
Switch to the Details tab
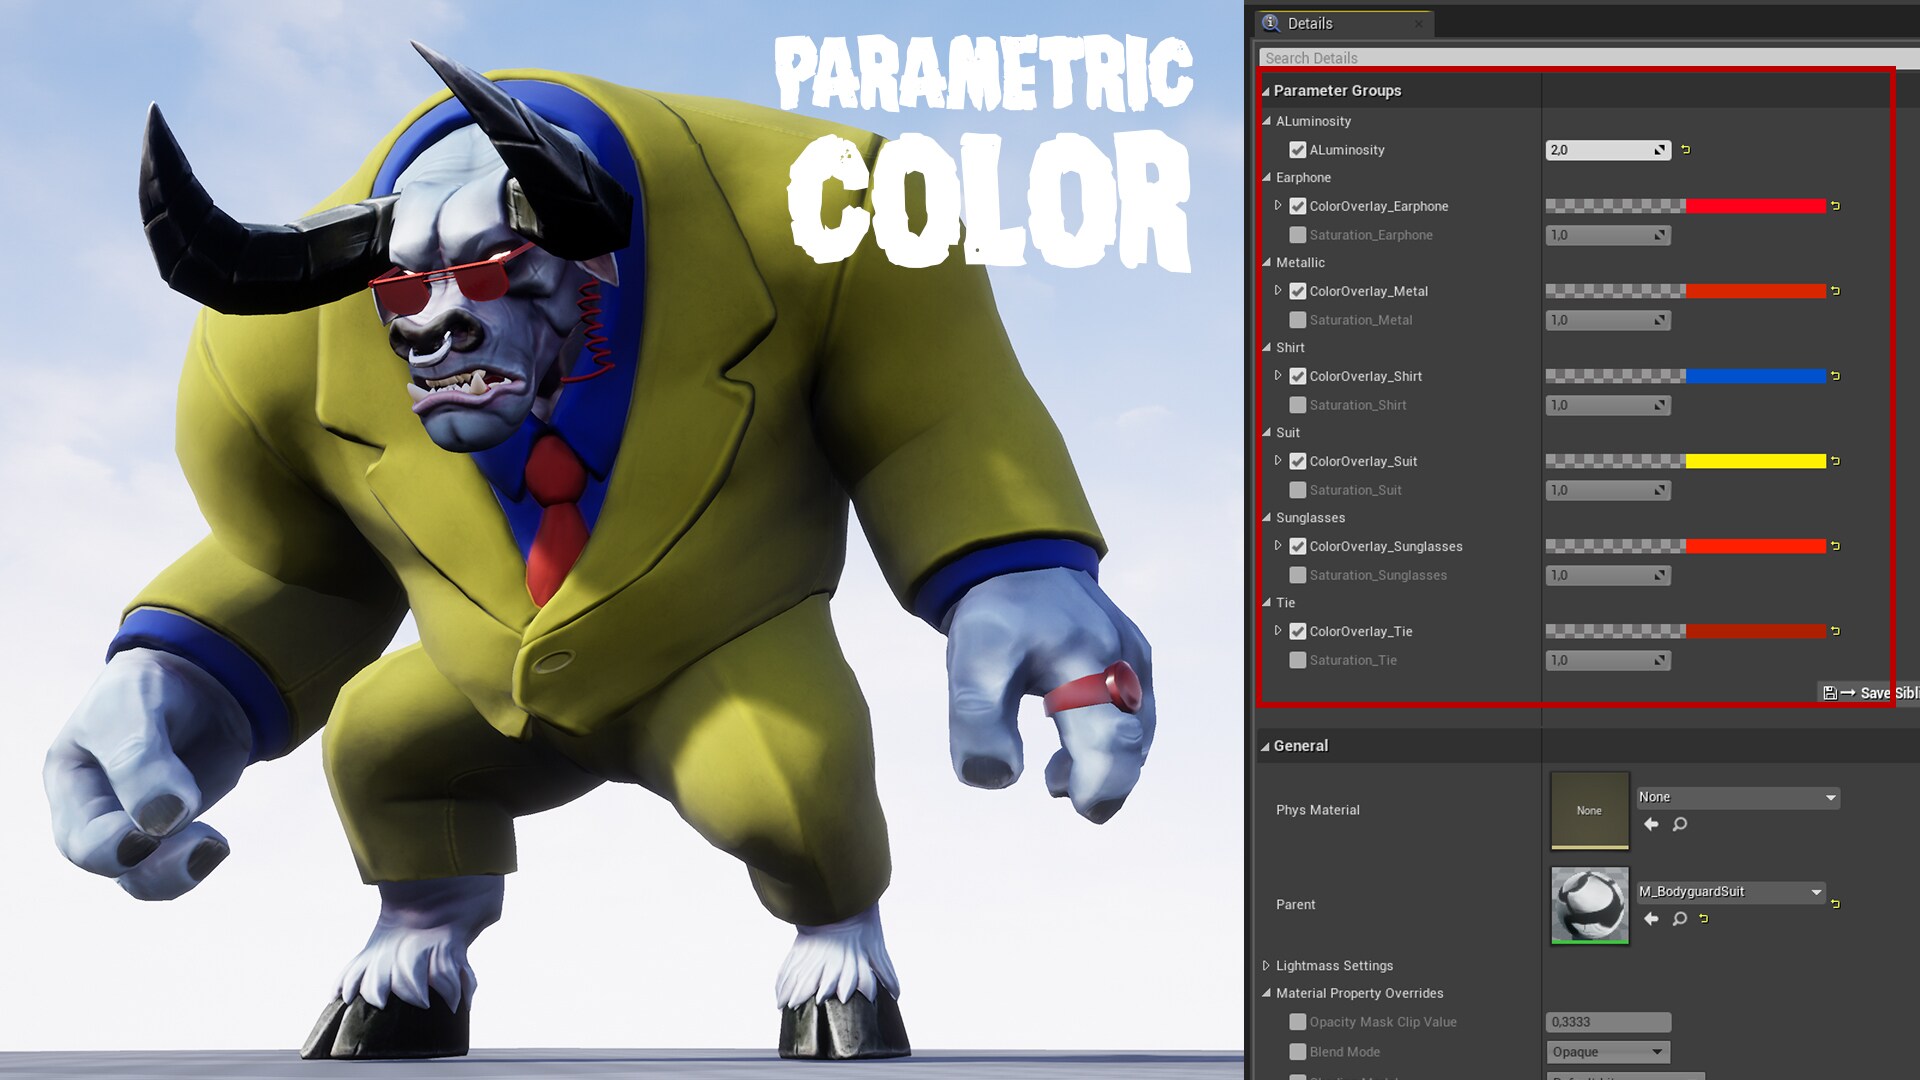(1310, 22)
